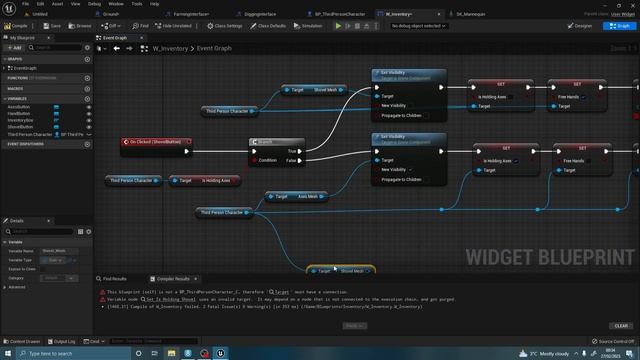Expand the Advanced section in Details
The image size is (640, 360).
point(4,287)
